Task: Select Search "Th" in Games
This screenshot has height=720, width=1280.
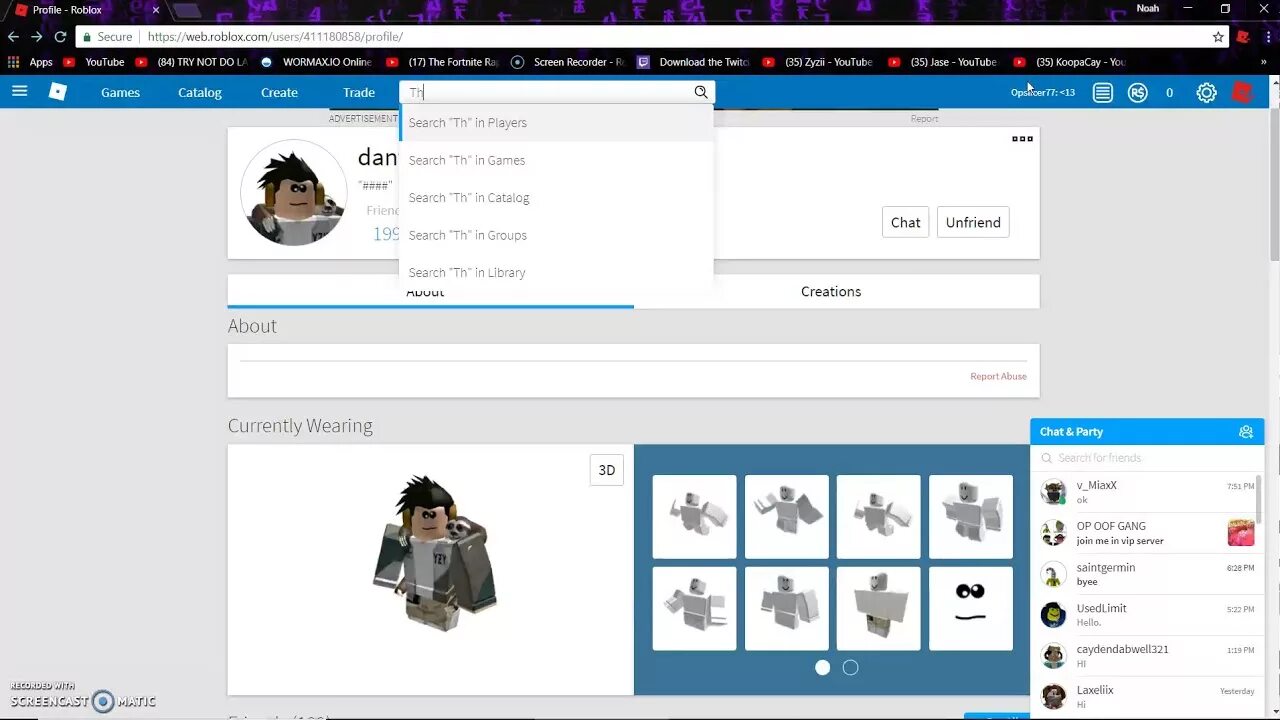Action: [x=556, y=160]
